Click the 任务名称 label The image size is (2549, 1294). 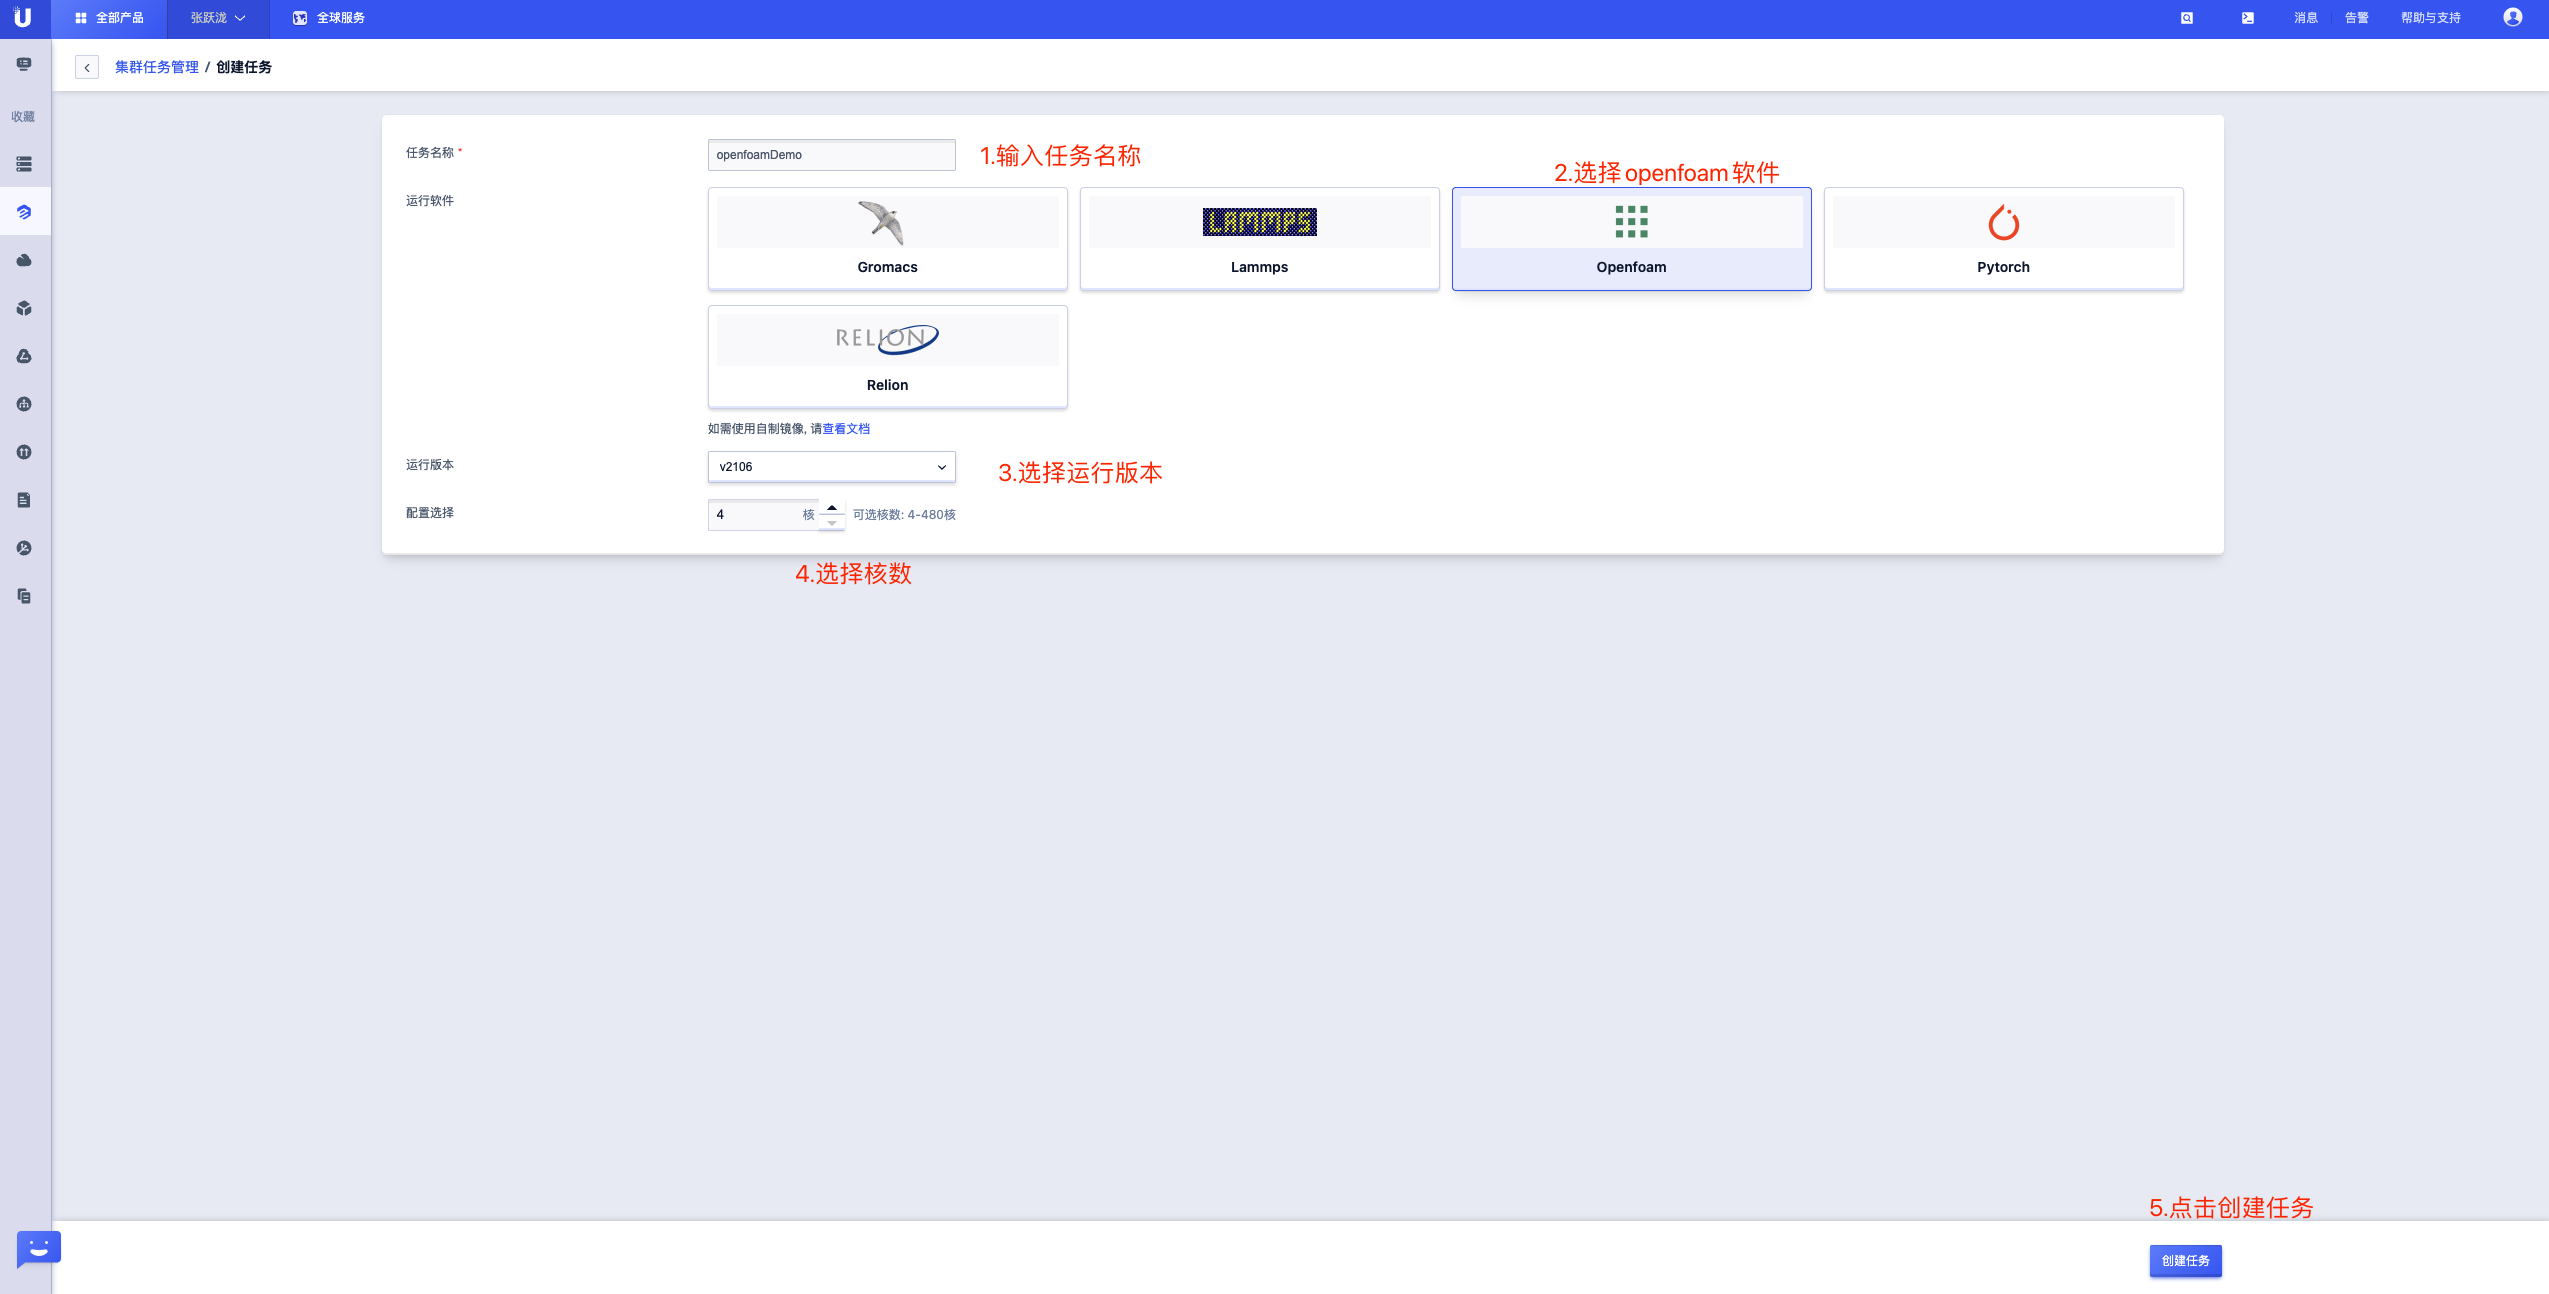[430, 153]
